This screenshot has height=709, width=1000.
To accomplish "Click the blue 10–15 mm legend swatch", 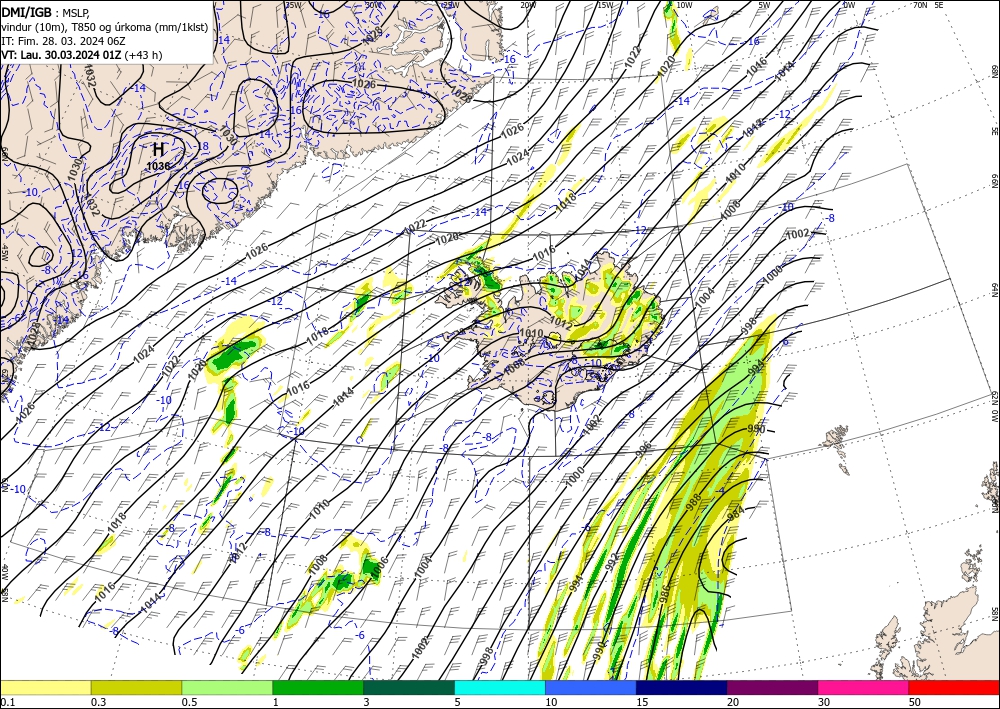I will tap(591, 687).
